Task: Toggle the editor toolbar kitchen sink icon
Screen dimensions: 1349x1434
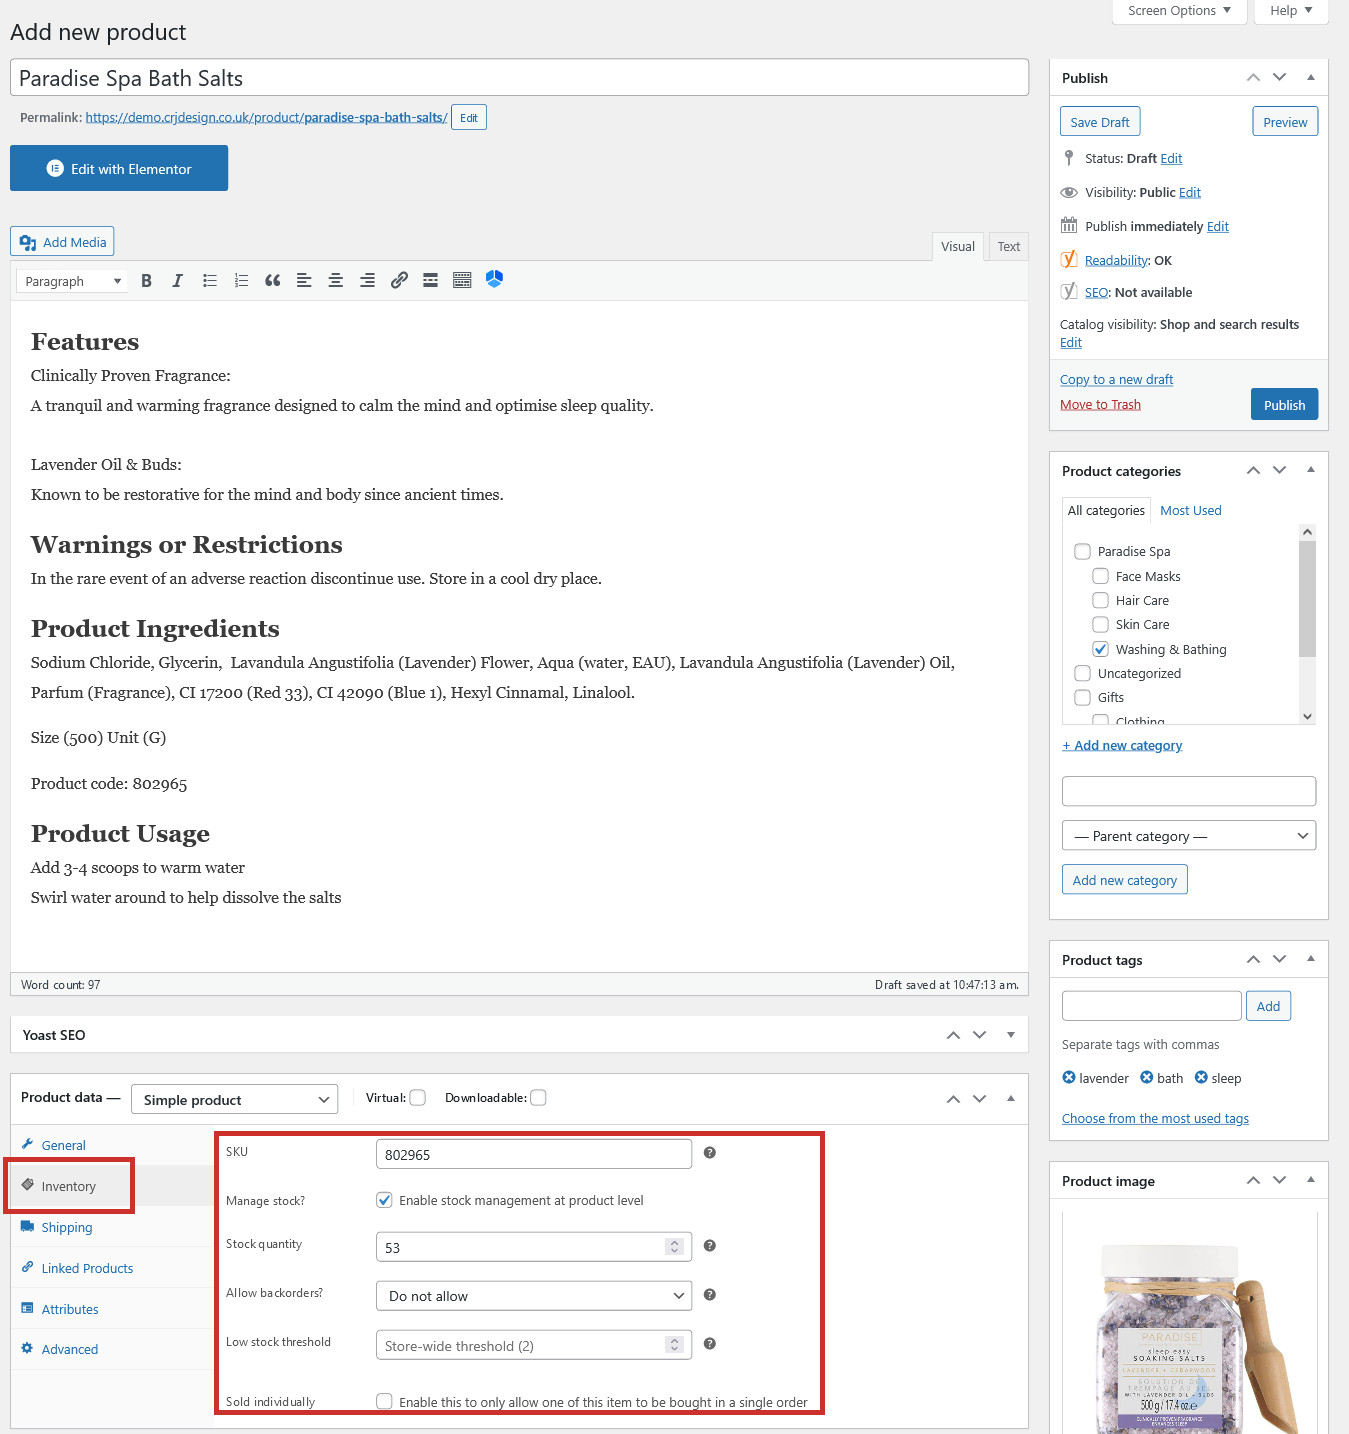Action: click(x=462, y=281)
